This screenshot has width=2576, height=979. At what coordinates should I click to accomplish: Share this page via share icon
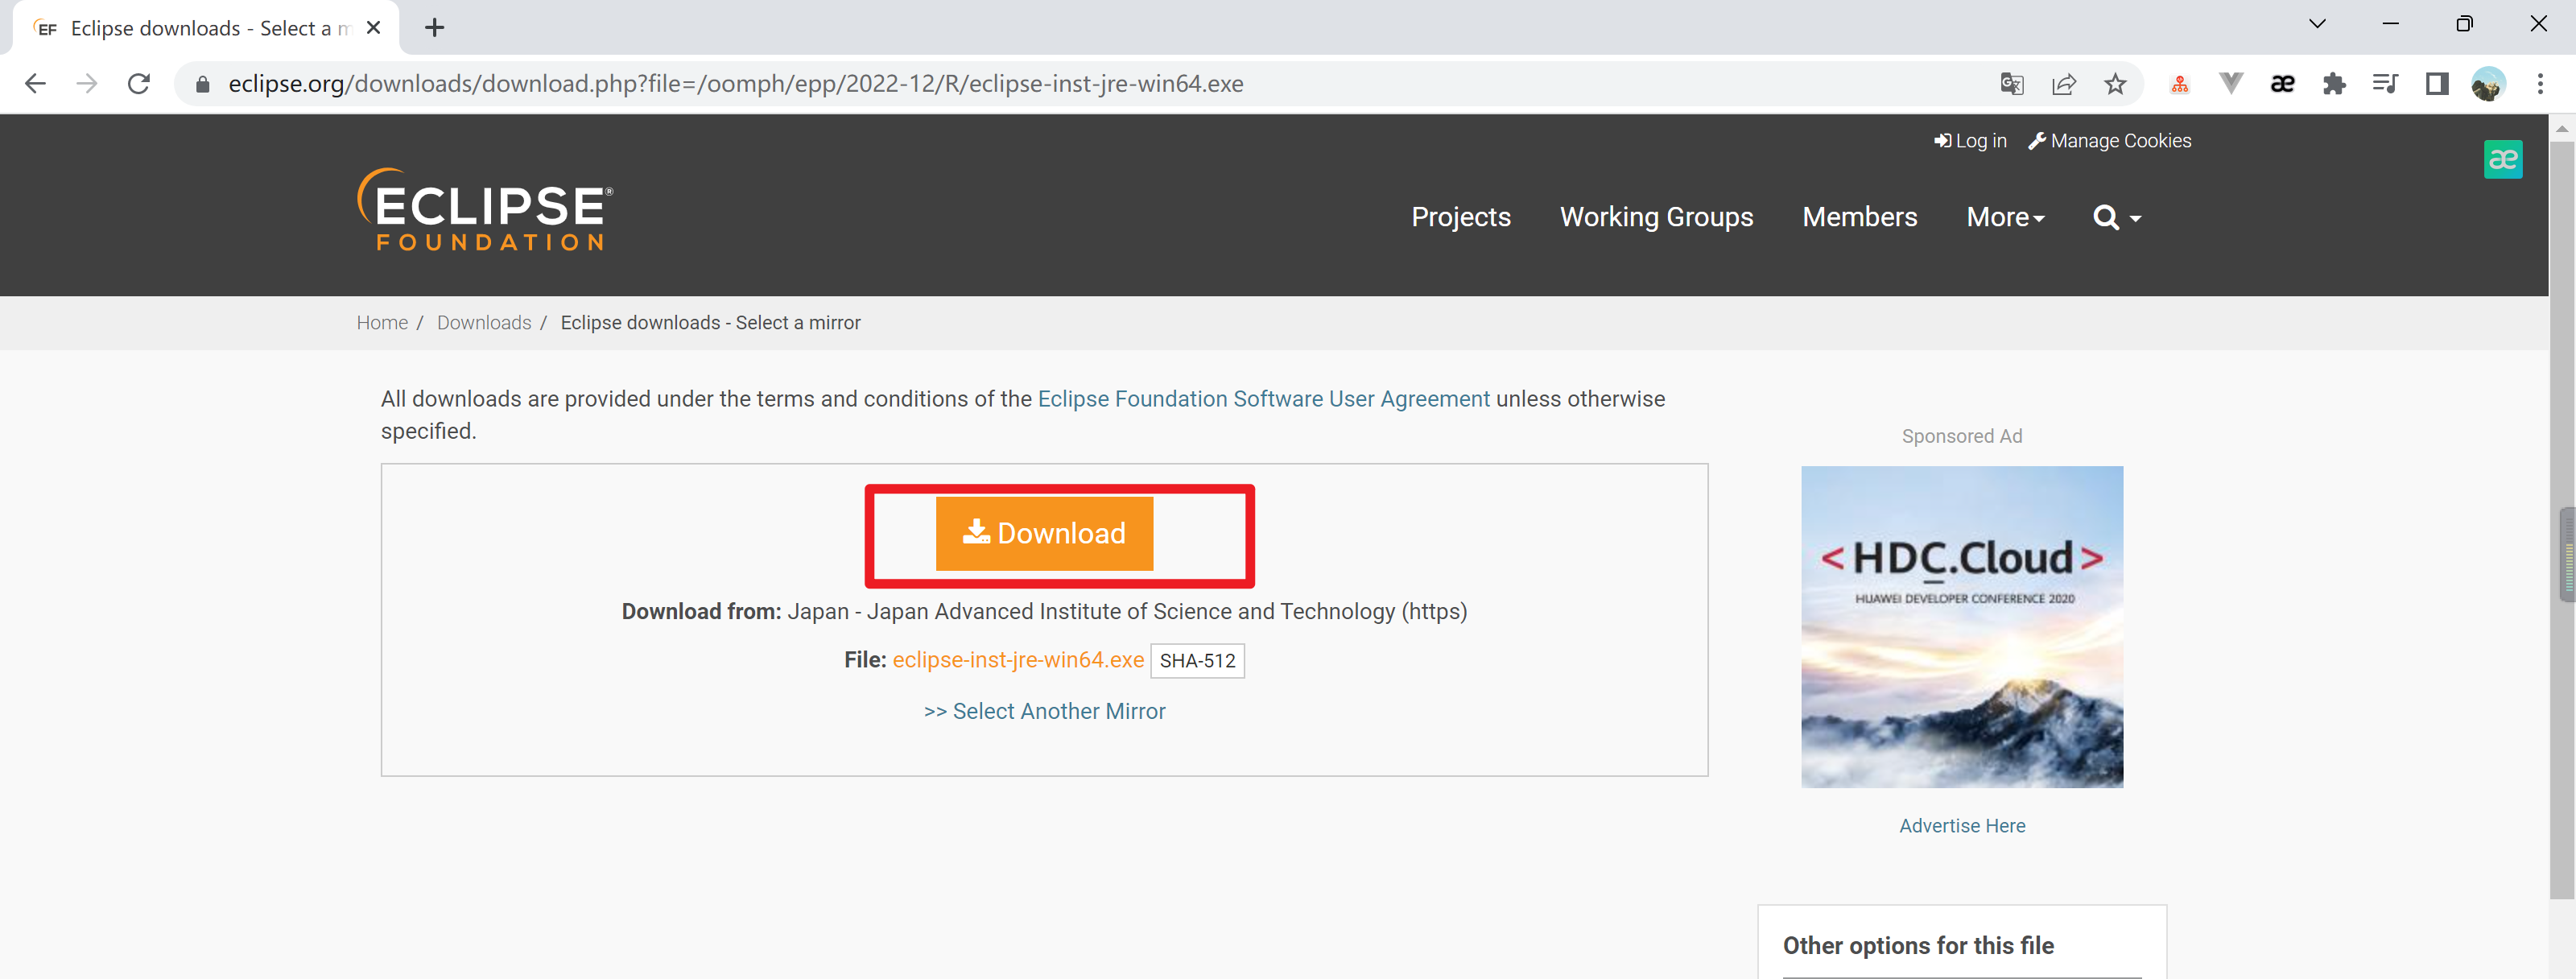tap(2064, 84)
